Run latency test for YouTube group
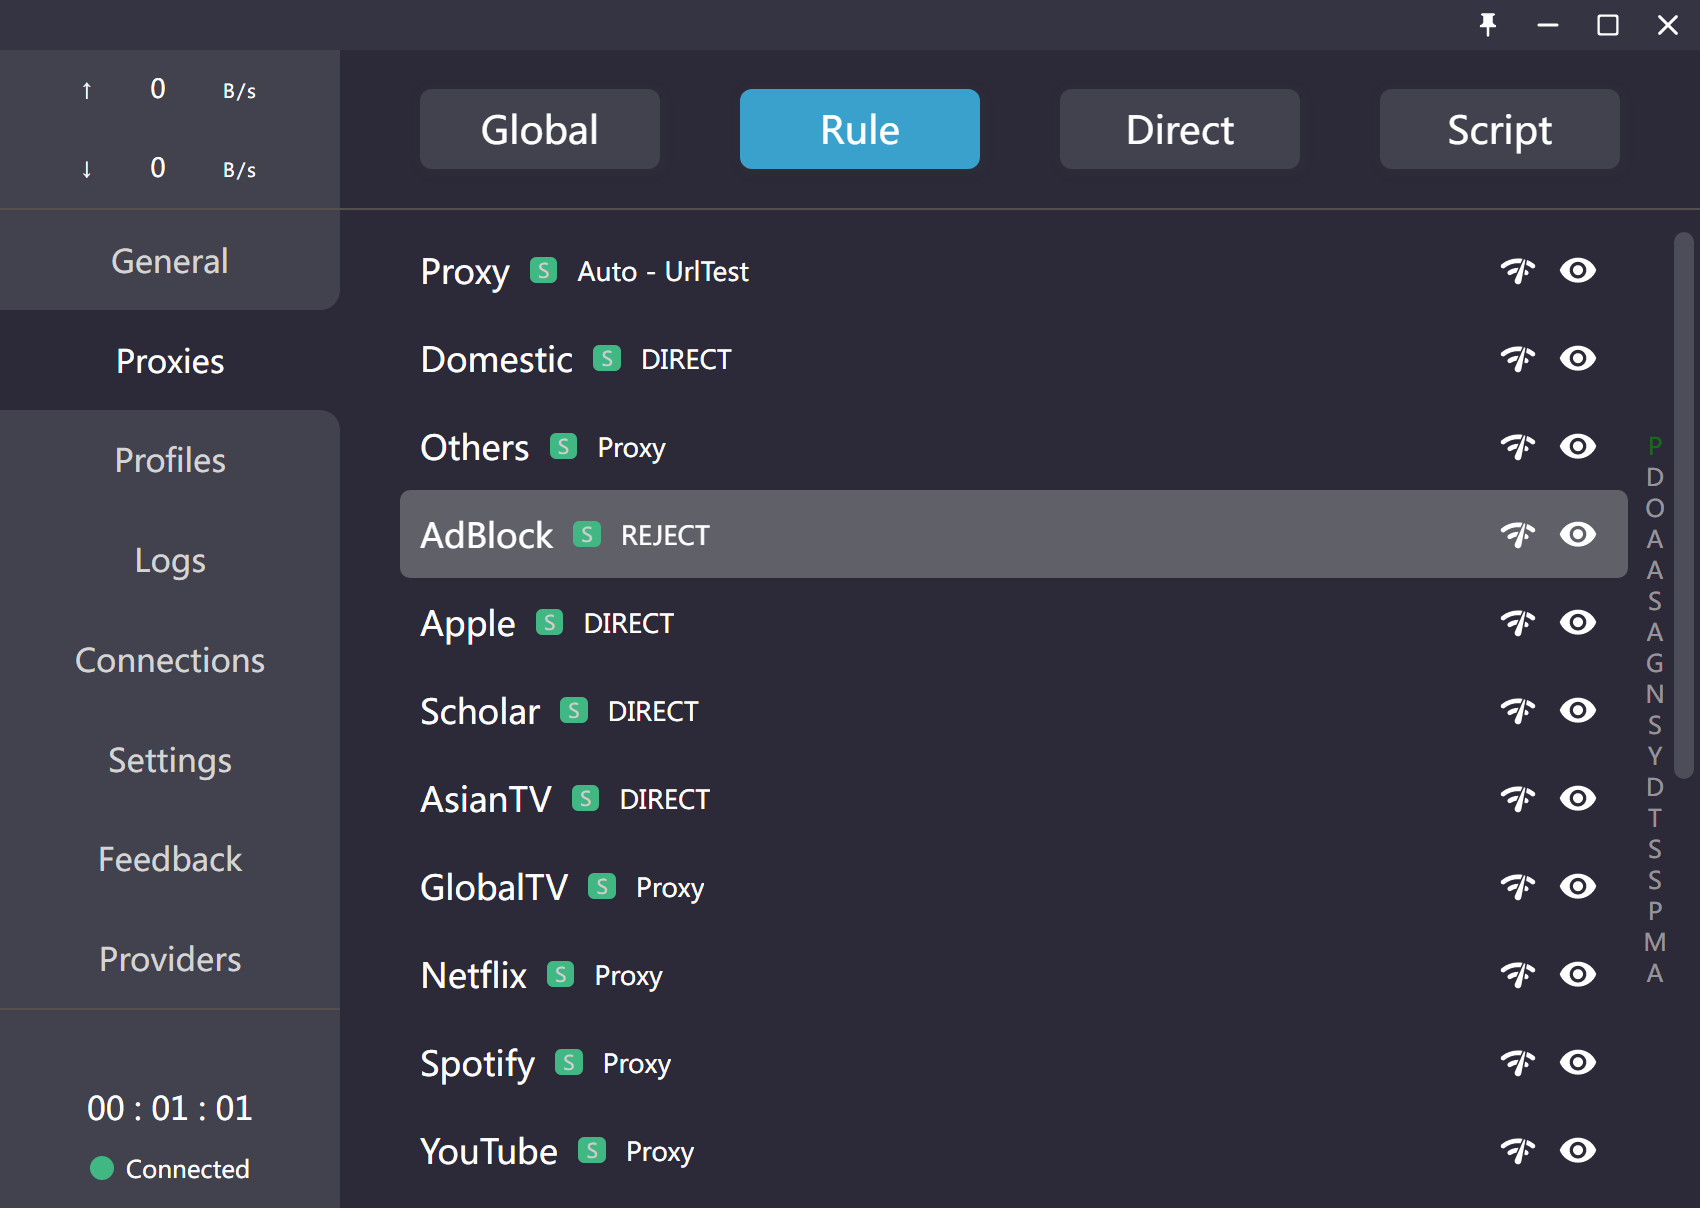This screenshot has width=1700, height=1208. [x=1517, y=1151]
